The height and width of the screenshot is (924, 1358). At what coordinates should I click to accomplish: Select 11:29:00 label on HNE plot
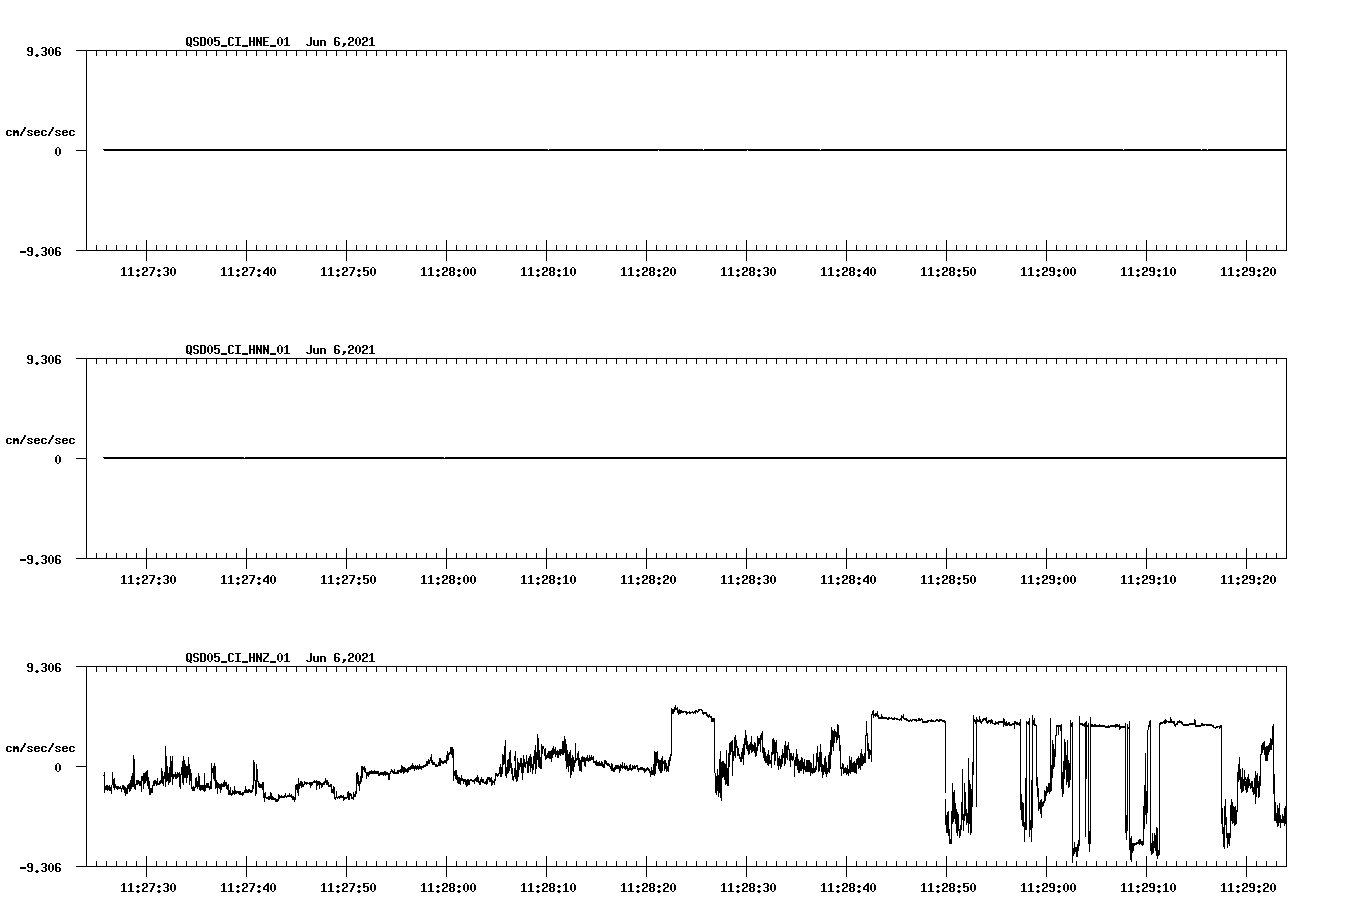pyautogui.click(x=1048, y=272)
